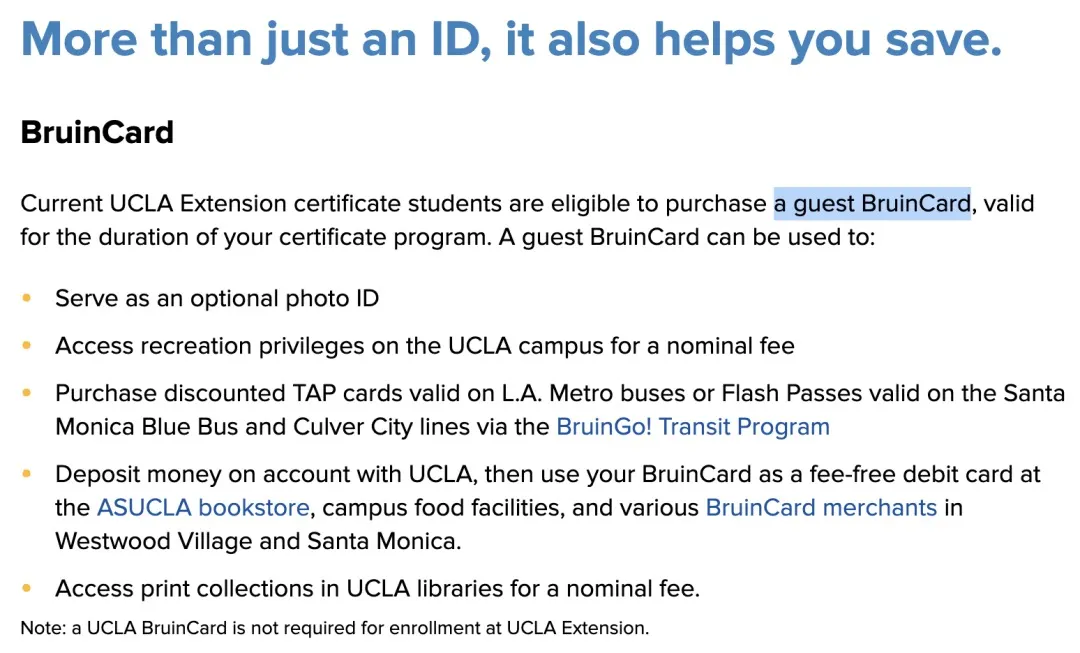The image size is (1080, 653).
Task: Click the bullet dot beside "Access recreation privileges"
Action: click(x=27, y=346)
